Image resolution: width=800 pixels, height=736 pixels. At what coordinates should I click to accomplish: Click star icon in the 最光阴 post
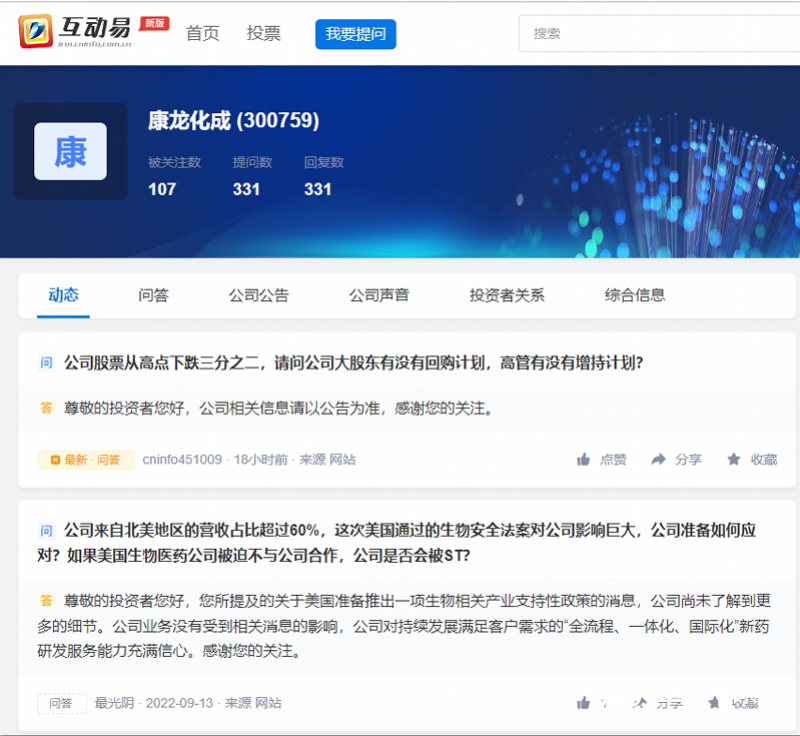[714, 703]
